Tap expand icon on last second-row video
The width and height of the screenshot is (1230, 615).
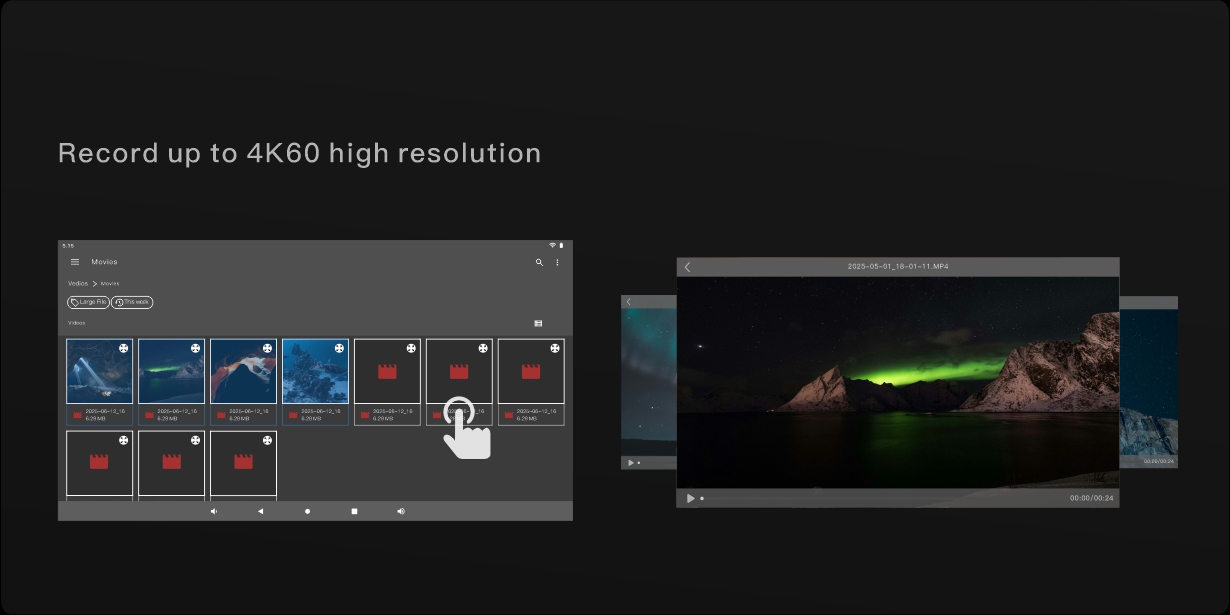267,440
